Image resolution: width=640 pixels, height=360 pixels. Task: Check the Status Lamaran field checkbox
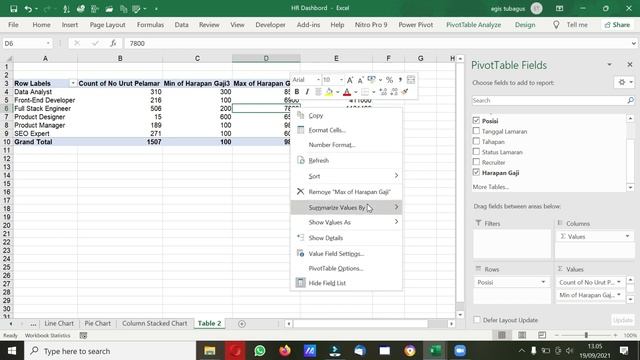476,151
